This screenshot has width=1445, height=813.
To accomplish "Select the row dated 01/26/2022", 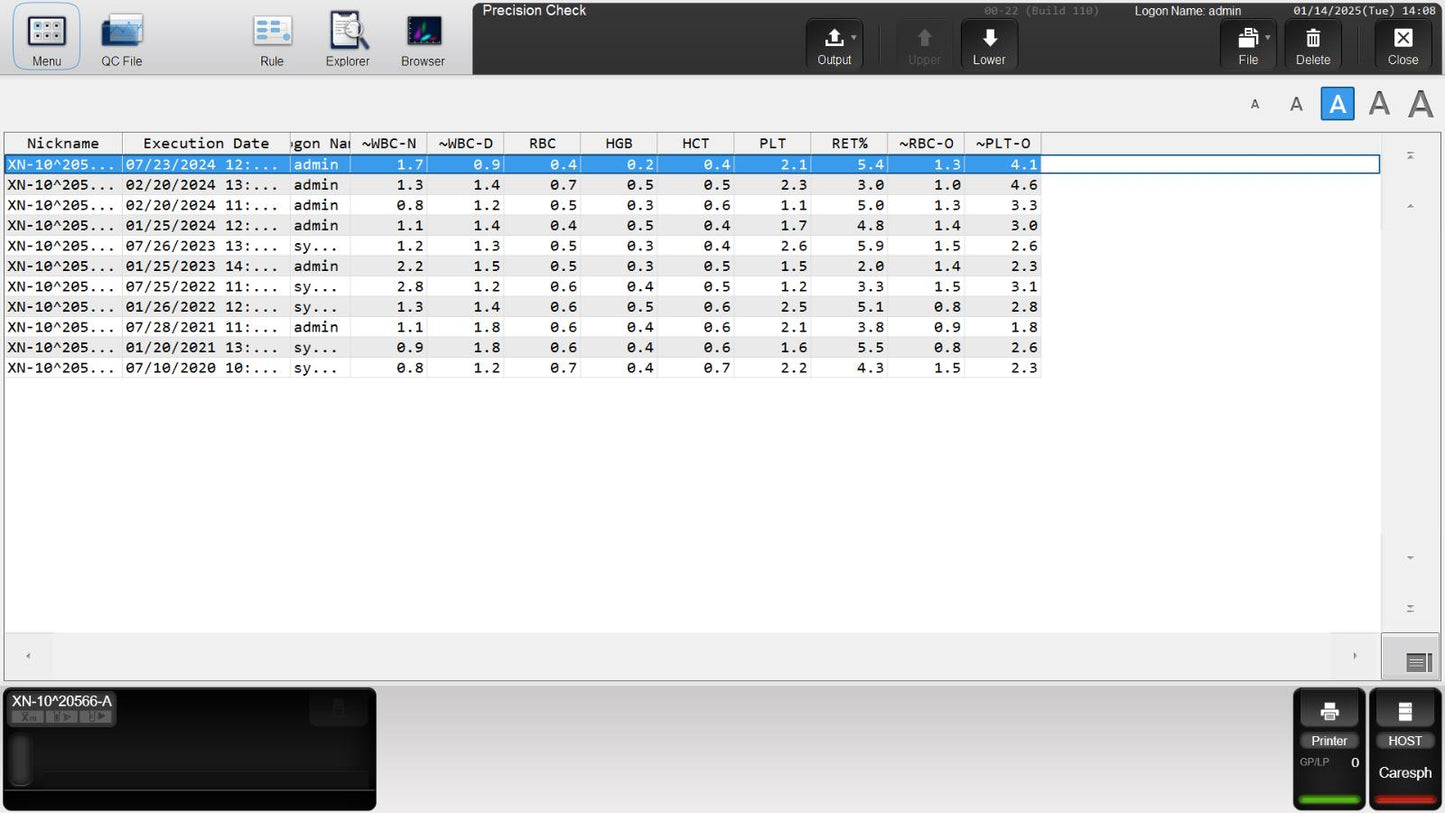I will [x=523, y=307].
